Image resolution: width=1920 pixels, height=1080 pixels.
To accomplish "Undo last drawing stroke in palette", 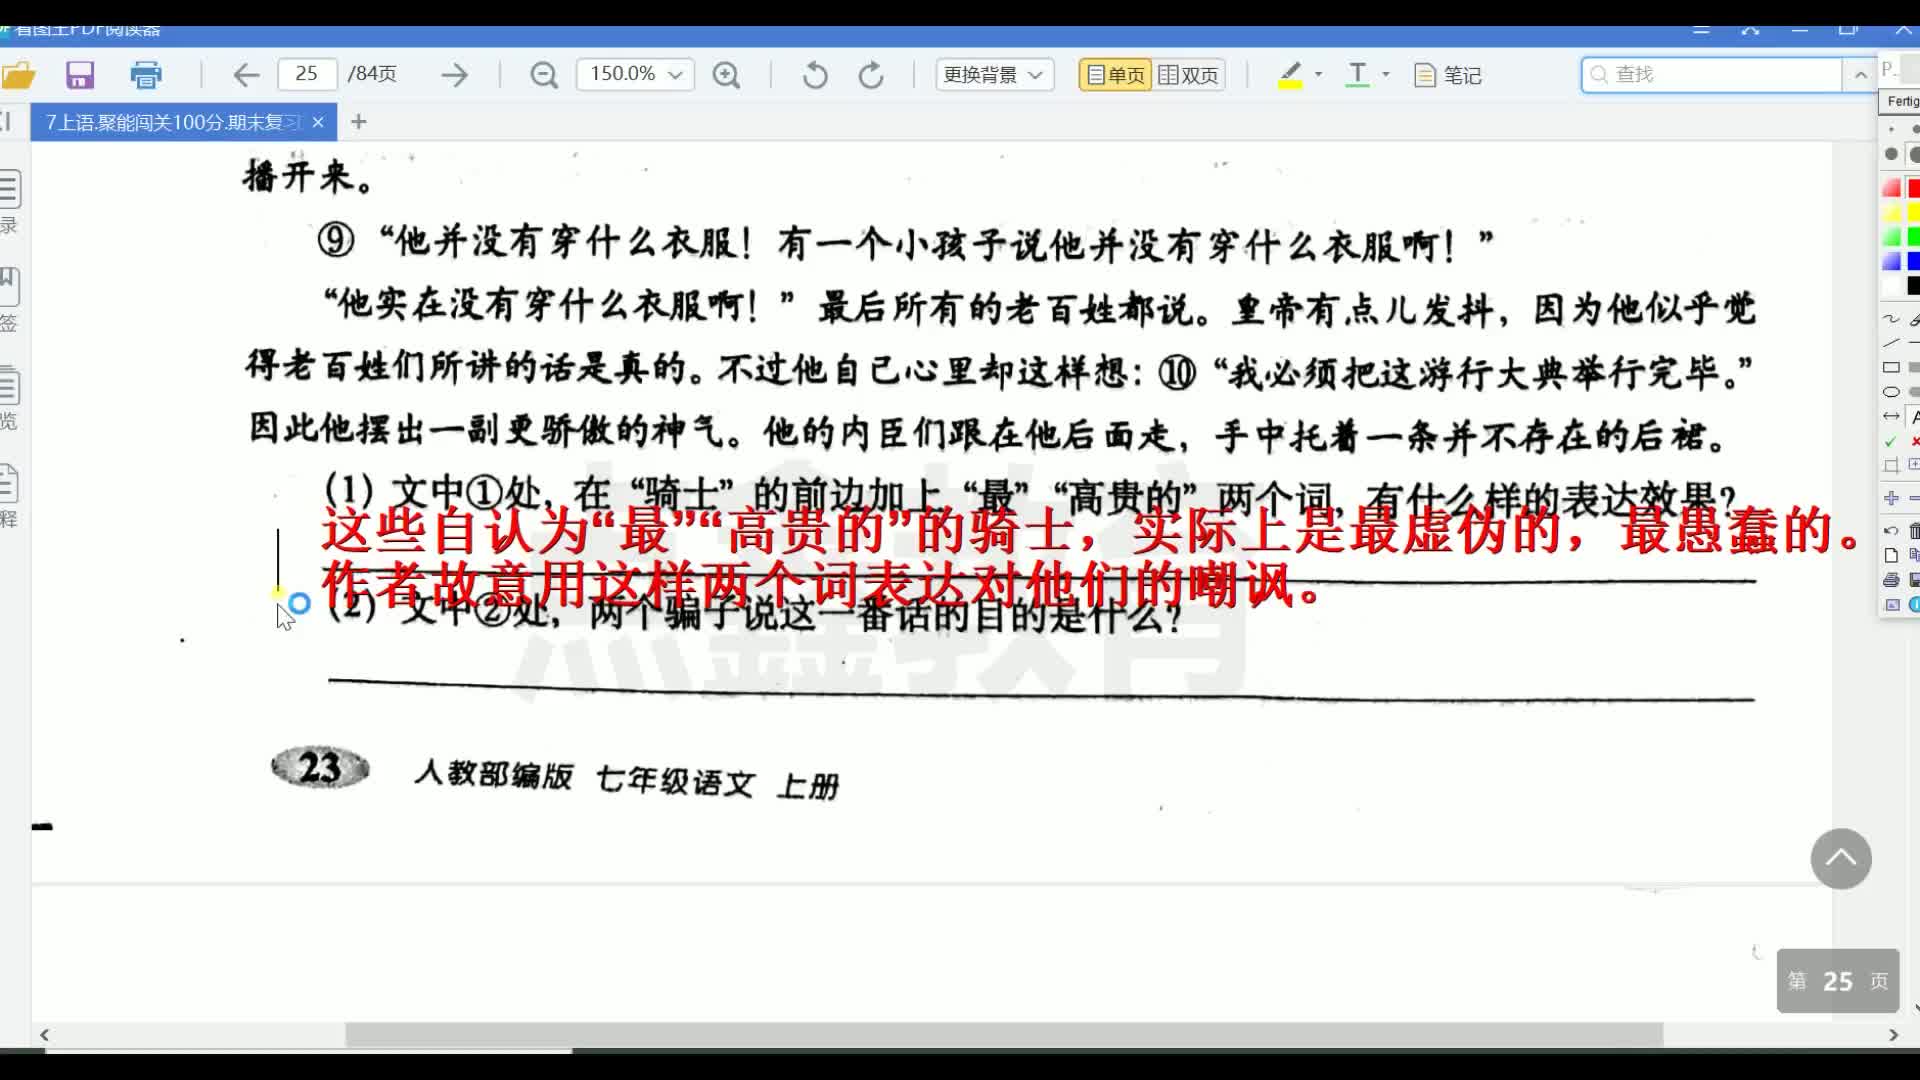I will pyautogui.click(x=1891, y=530).
